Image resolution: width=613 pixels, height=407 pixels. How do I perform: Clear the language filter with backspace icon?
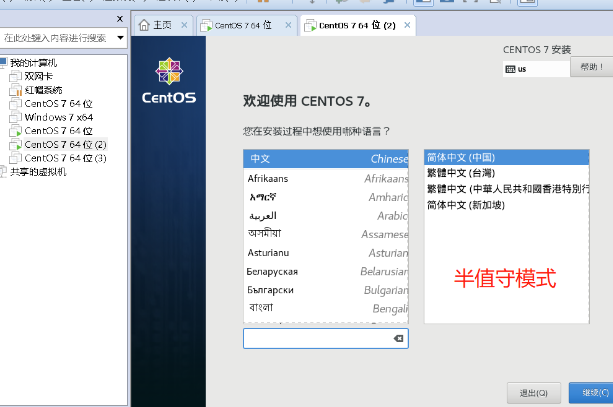click(x=398, y=339)
